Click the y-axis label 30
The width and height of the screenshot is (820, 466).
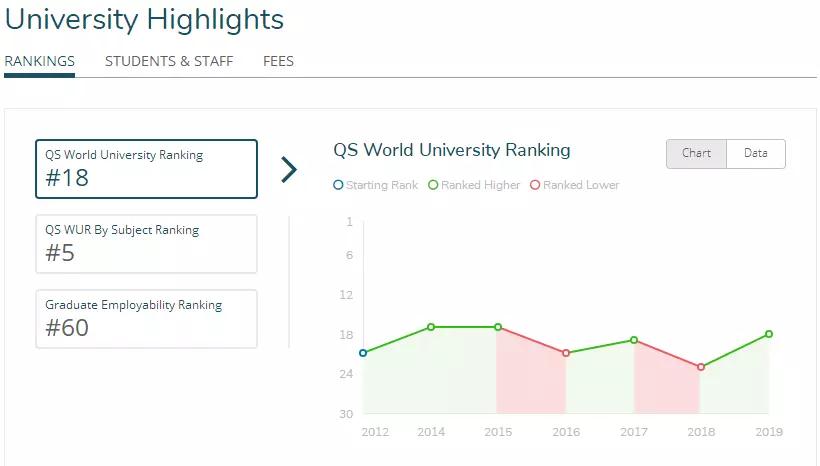[346, 414]
